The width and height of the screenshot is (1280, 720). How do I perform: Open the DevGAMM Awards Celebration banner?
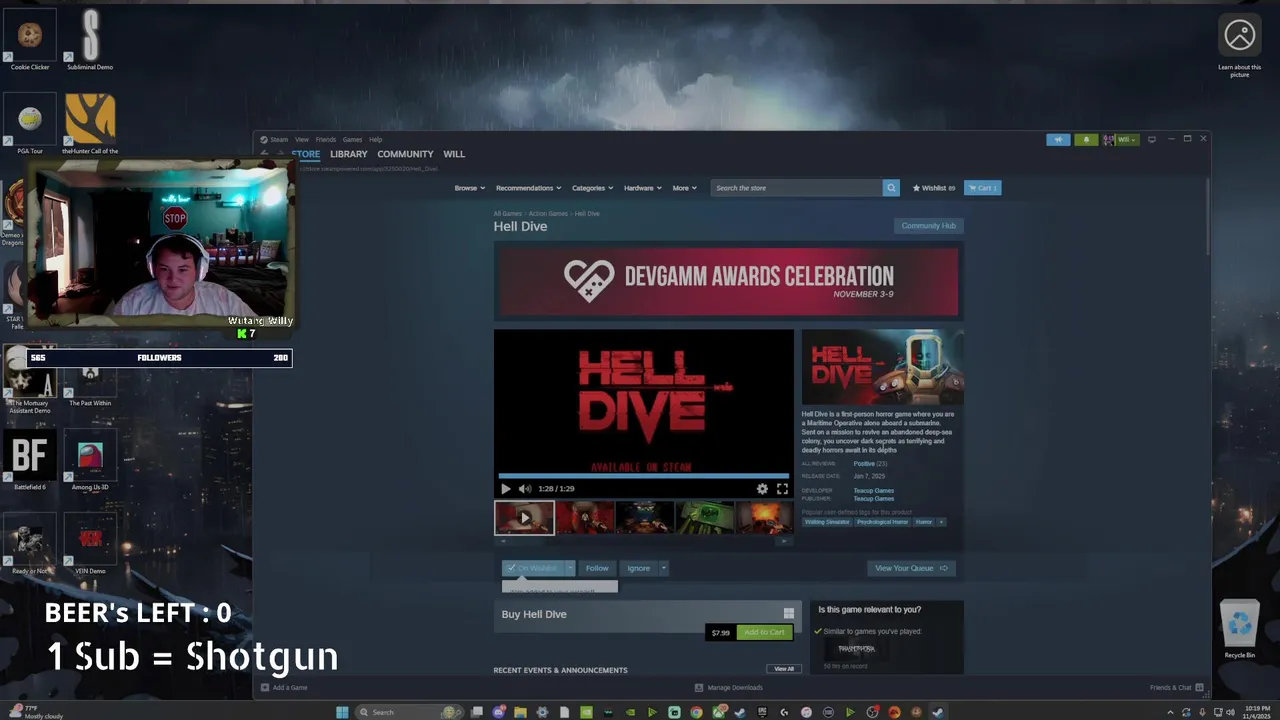728,282
